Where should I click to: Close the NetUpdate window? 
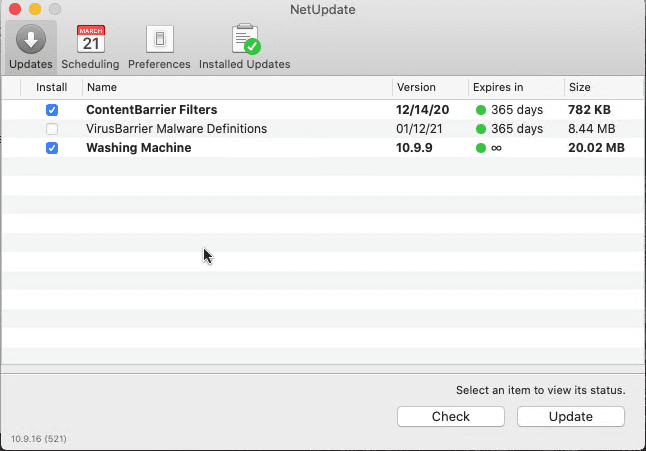click(15, 9)
